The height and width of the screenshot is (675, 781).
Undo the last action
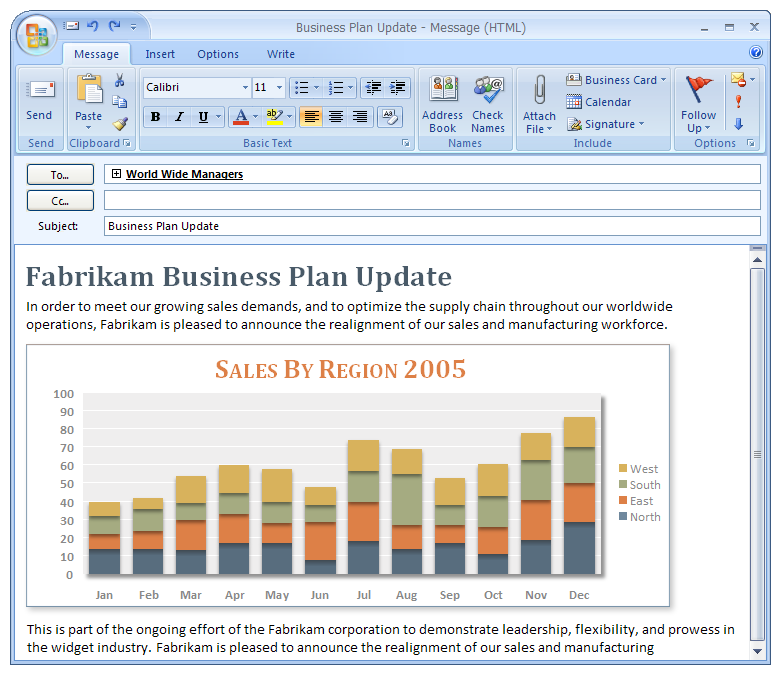coord(93,25)
